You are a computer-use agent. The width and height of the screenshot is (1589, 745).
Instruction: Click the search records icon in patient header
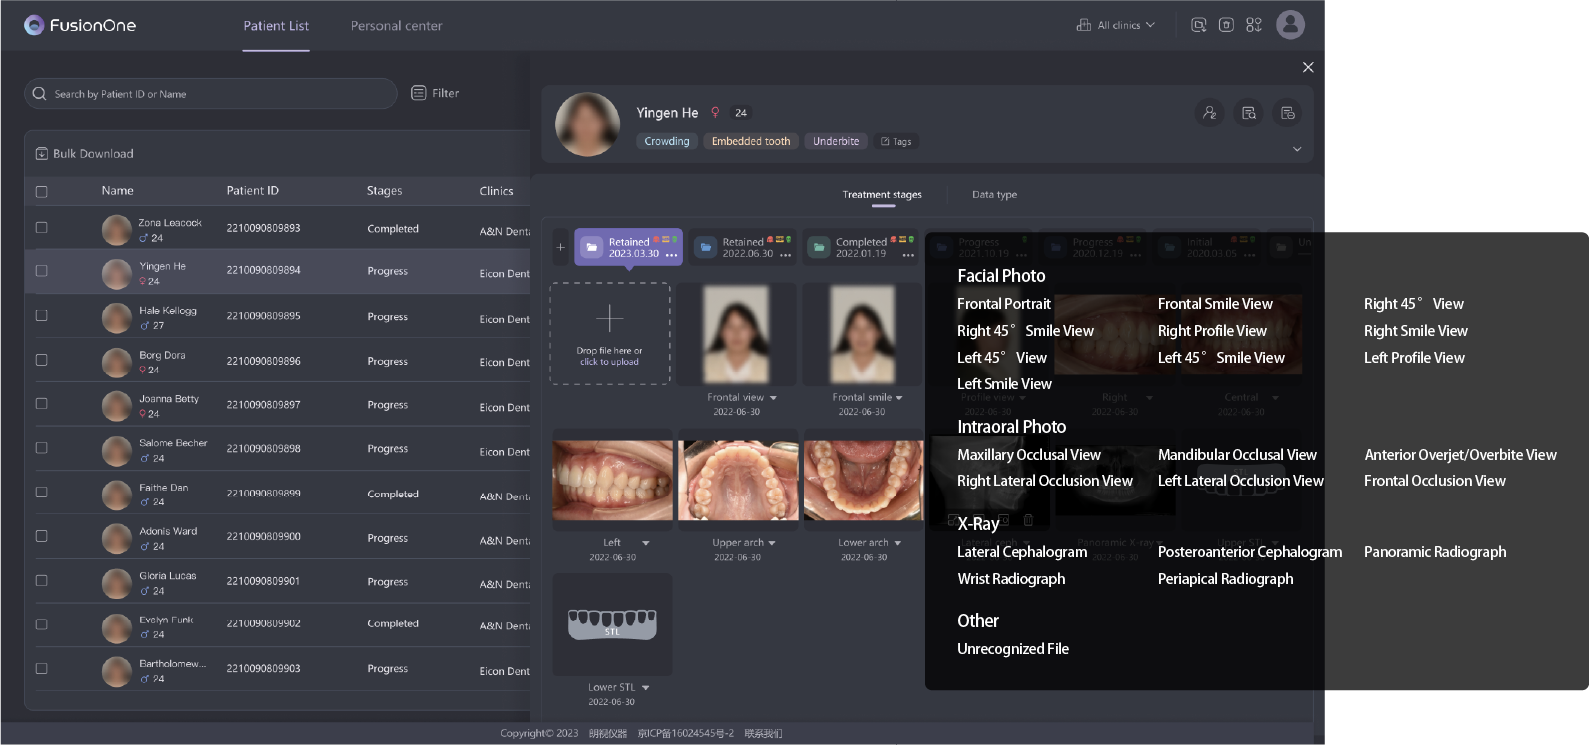point(1249,113)
